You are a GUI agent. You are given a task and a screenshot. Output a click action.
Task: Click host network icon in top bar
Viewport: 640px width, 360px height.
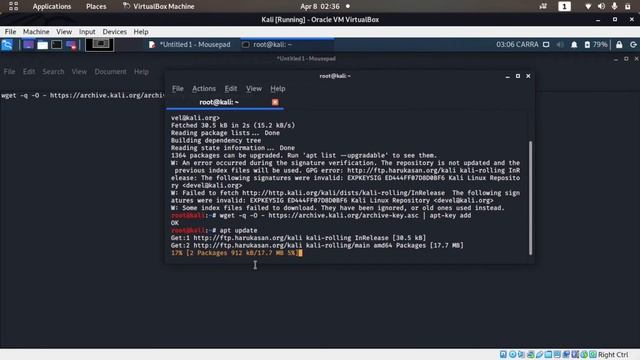(x=588, y=6)
